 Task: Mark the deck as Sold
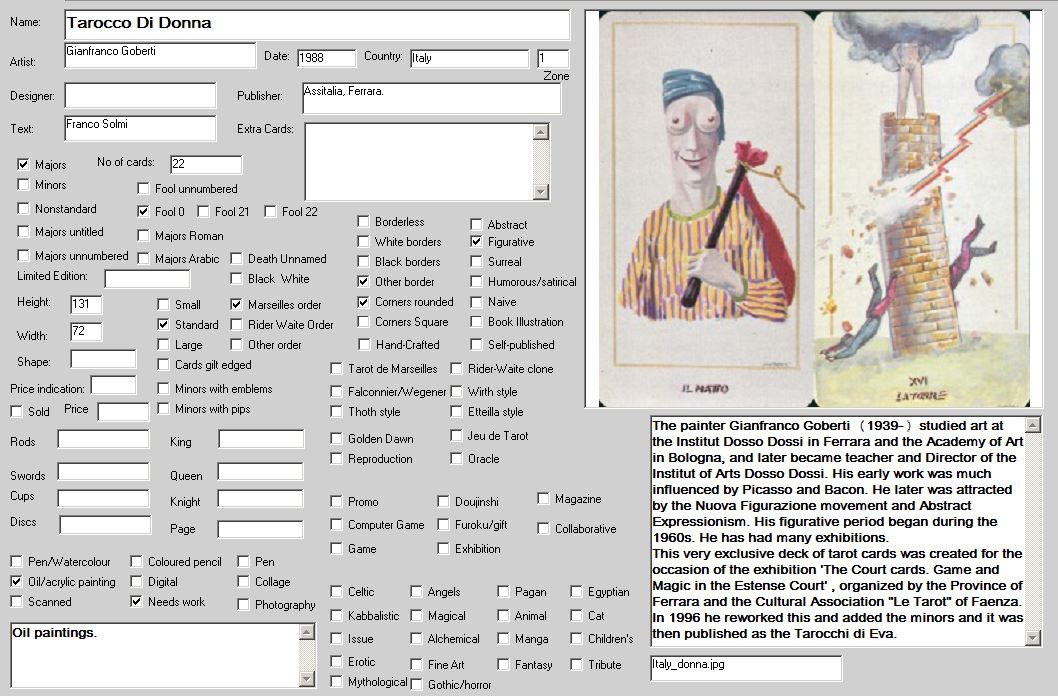[x=17, y=411]
